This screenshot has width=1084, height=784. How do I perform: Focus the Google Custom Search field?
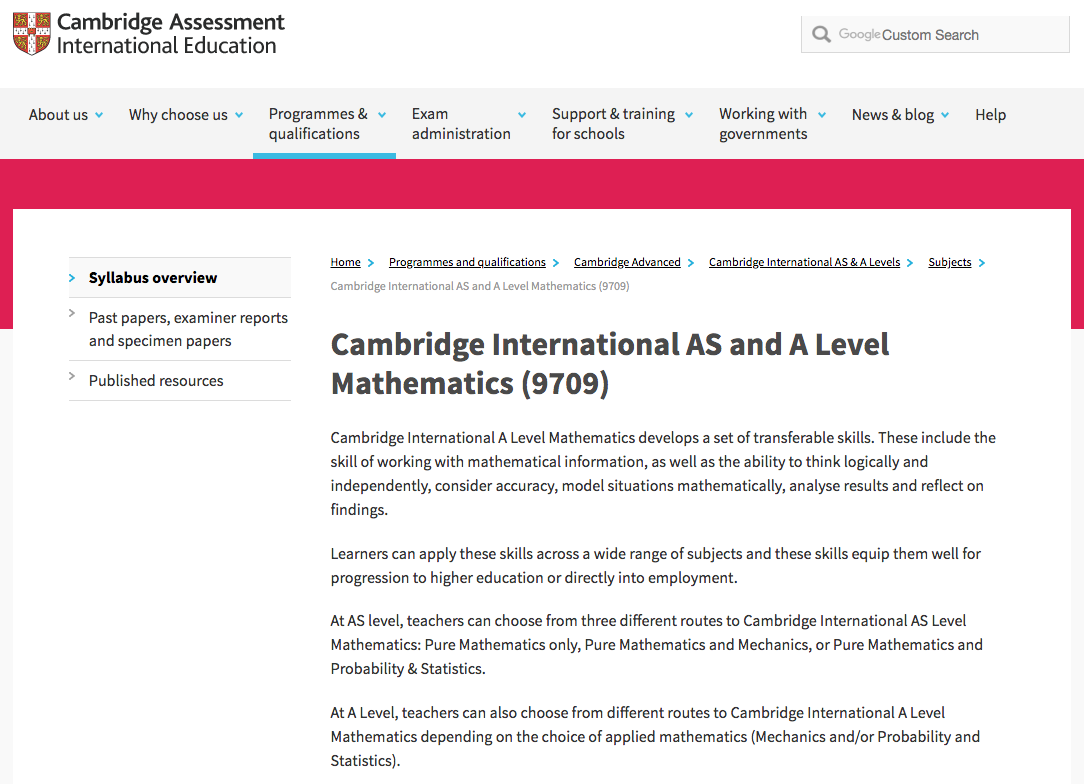point(935,34)
